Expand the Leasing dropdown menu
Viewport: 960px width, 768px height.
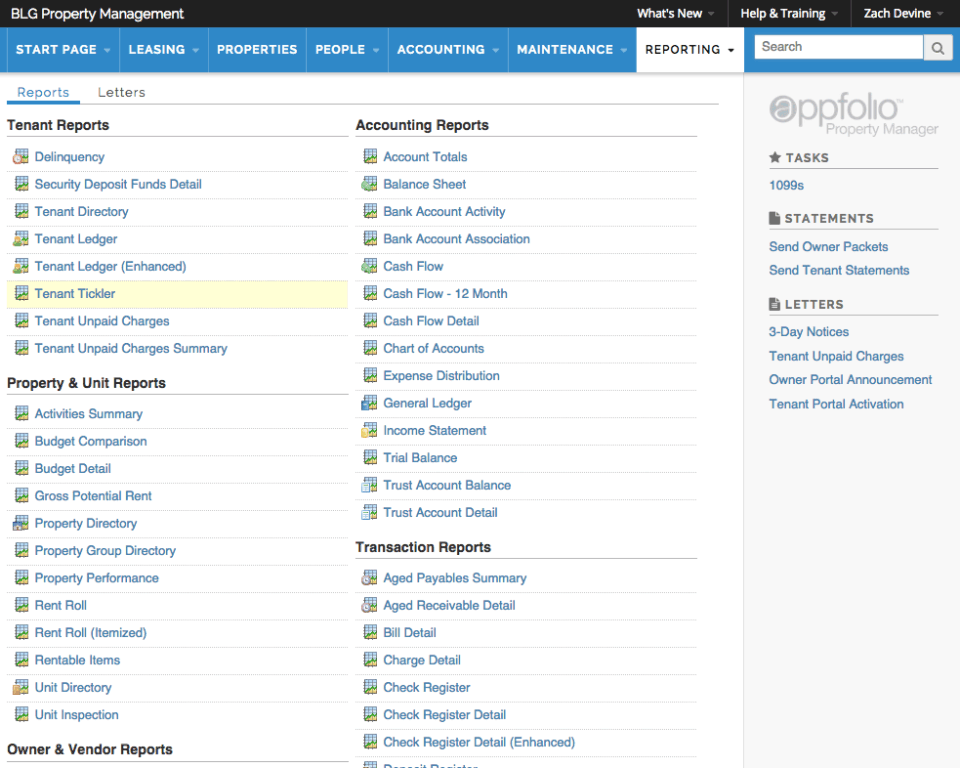click(162, 49)
